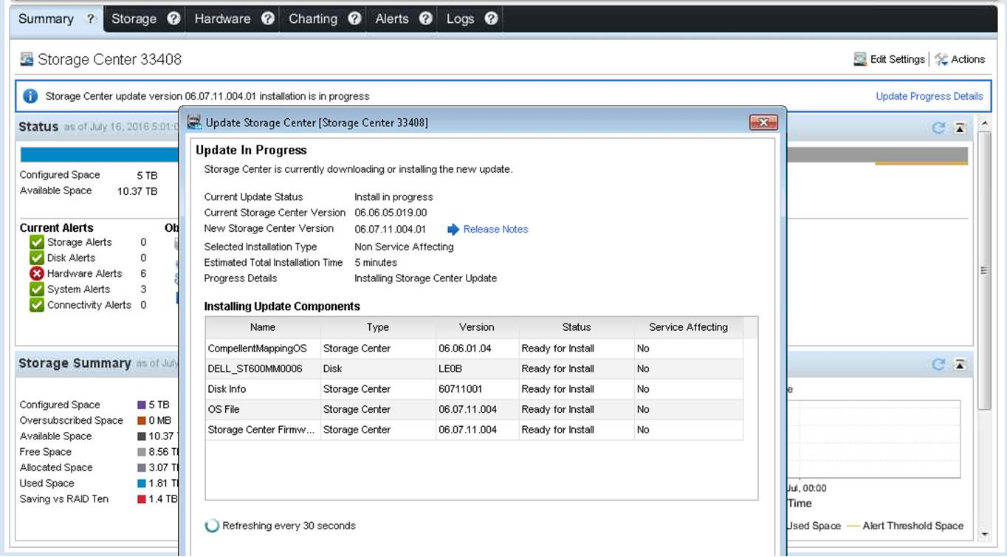Click Edit Settings button
Image resolution: width=1007 pixels, height=557 pixels.
(x=889, y=59)
